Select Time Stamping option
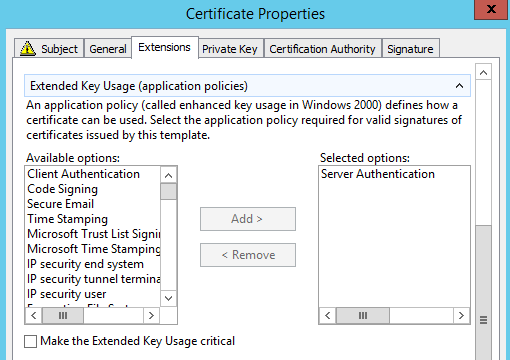 coord(67,219)
